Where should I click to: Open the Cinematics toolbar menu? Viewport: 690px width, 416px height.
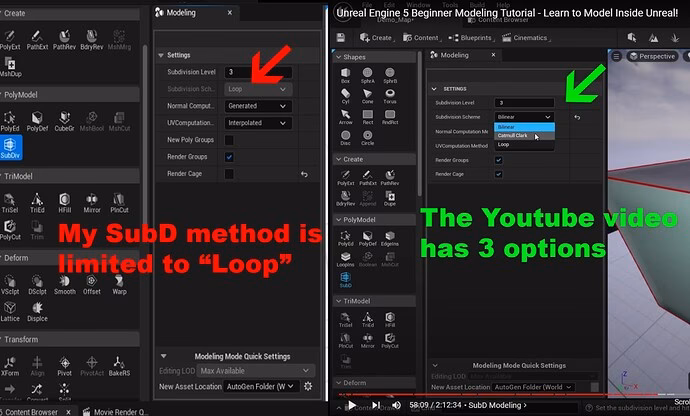(x=525, y=38)
